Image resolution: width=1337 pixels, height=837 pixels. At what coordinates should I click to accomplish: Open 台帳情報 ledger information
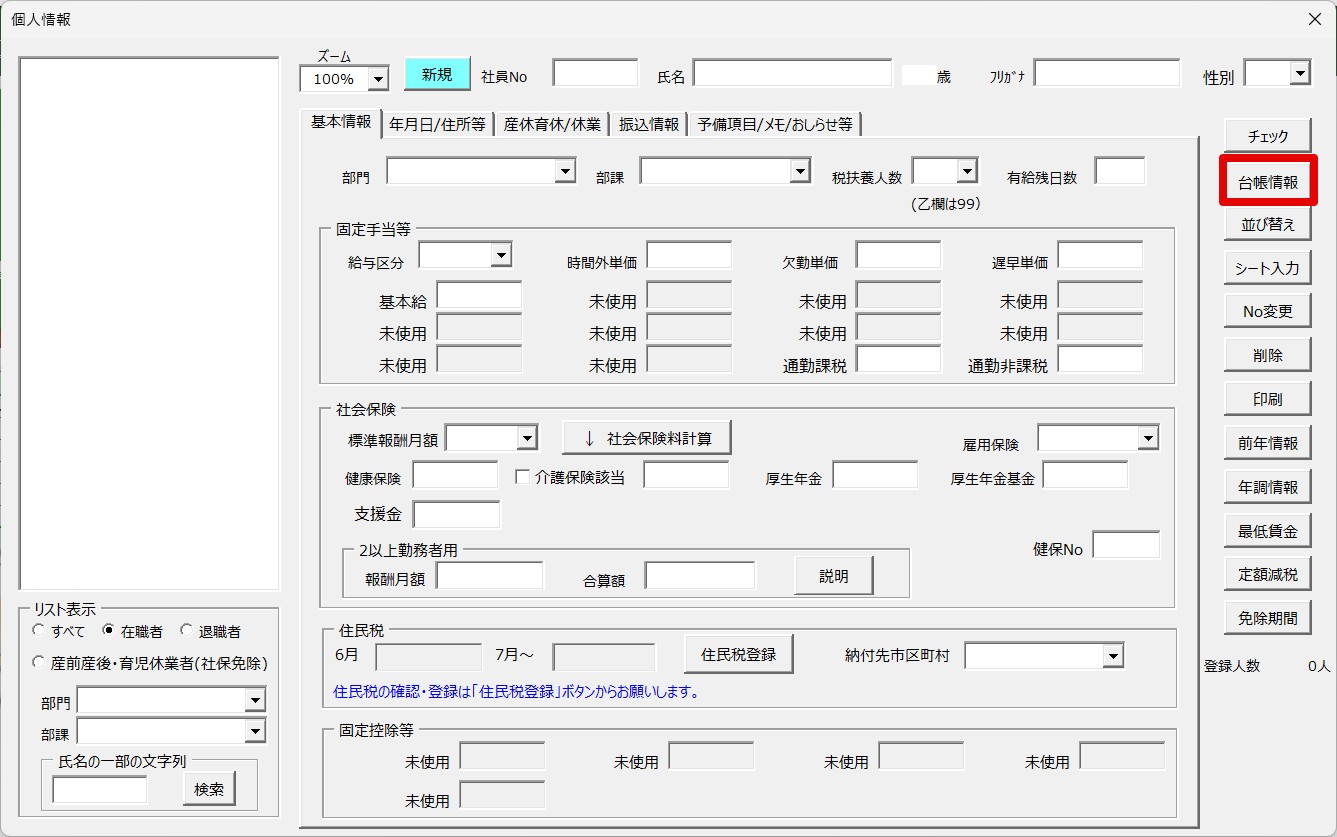[x=1267, y=182]
